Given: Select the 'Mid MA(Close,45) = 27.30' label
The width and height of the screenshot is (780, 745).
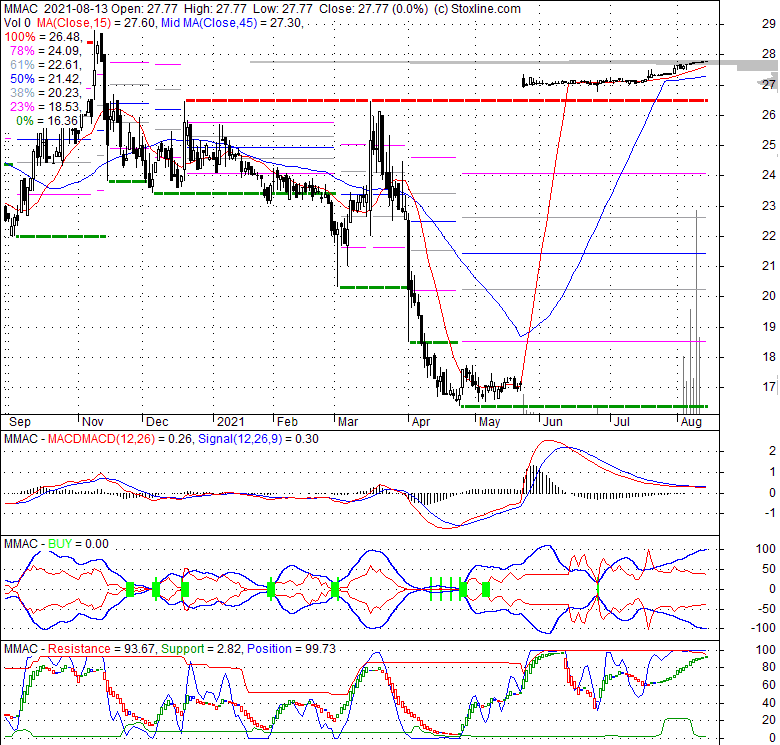Looking at the screenshot, I should pyautogui.click(x=231, y=23).
